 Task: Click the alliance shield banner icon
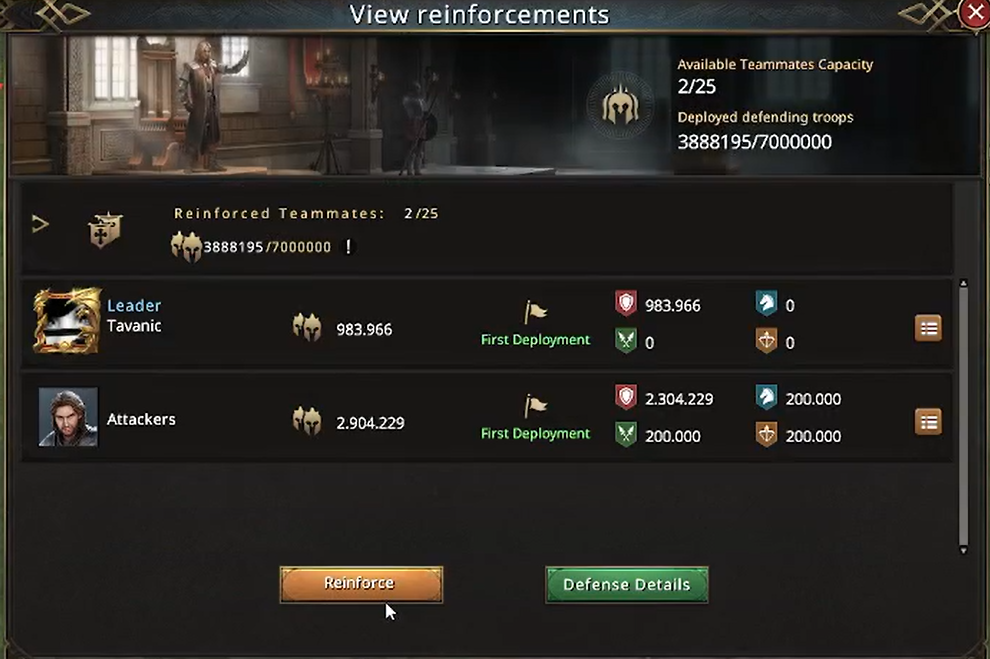(104, 229)
